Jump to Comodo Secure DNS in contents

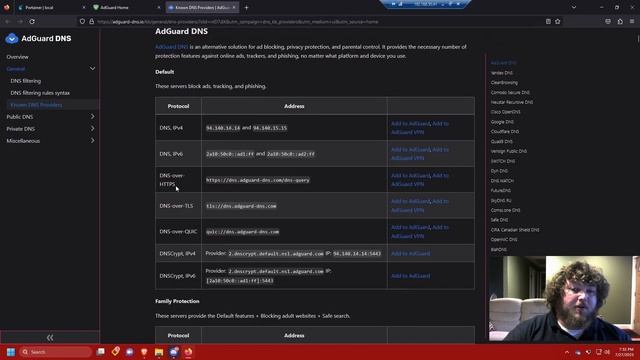pos(510,92)
